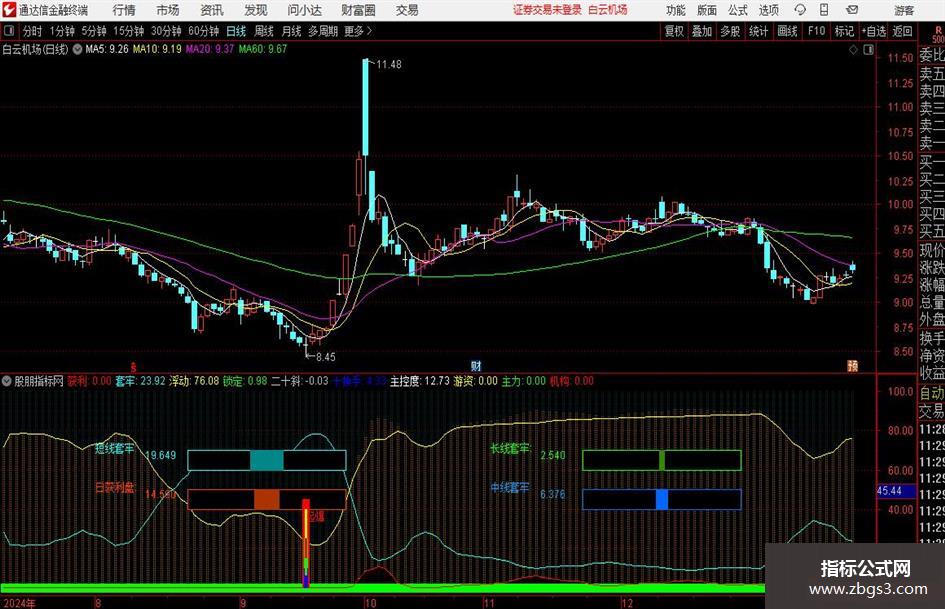The width and height of the screenshot is (945, 609).
Task: Select the 月线 monthly period tab
Action: 291,31
